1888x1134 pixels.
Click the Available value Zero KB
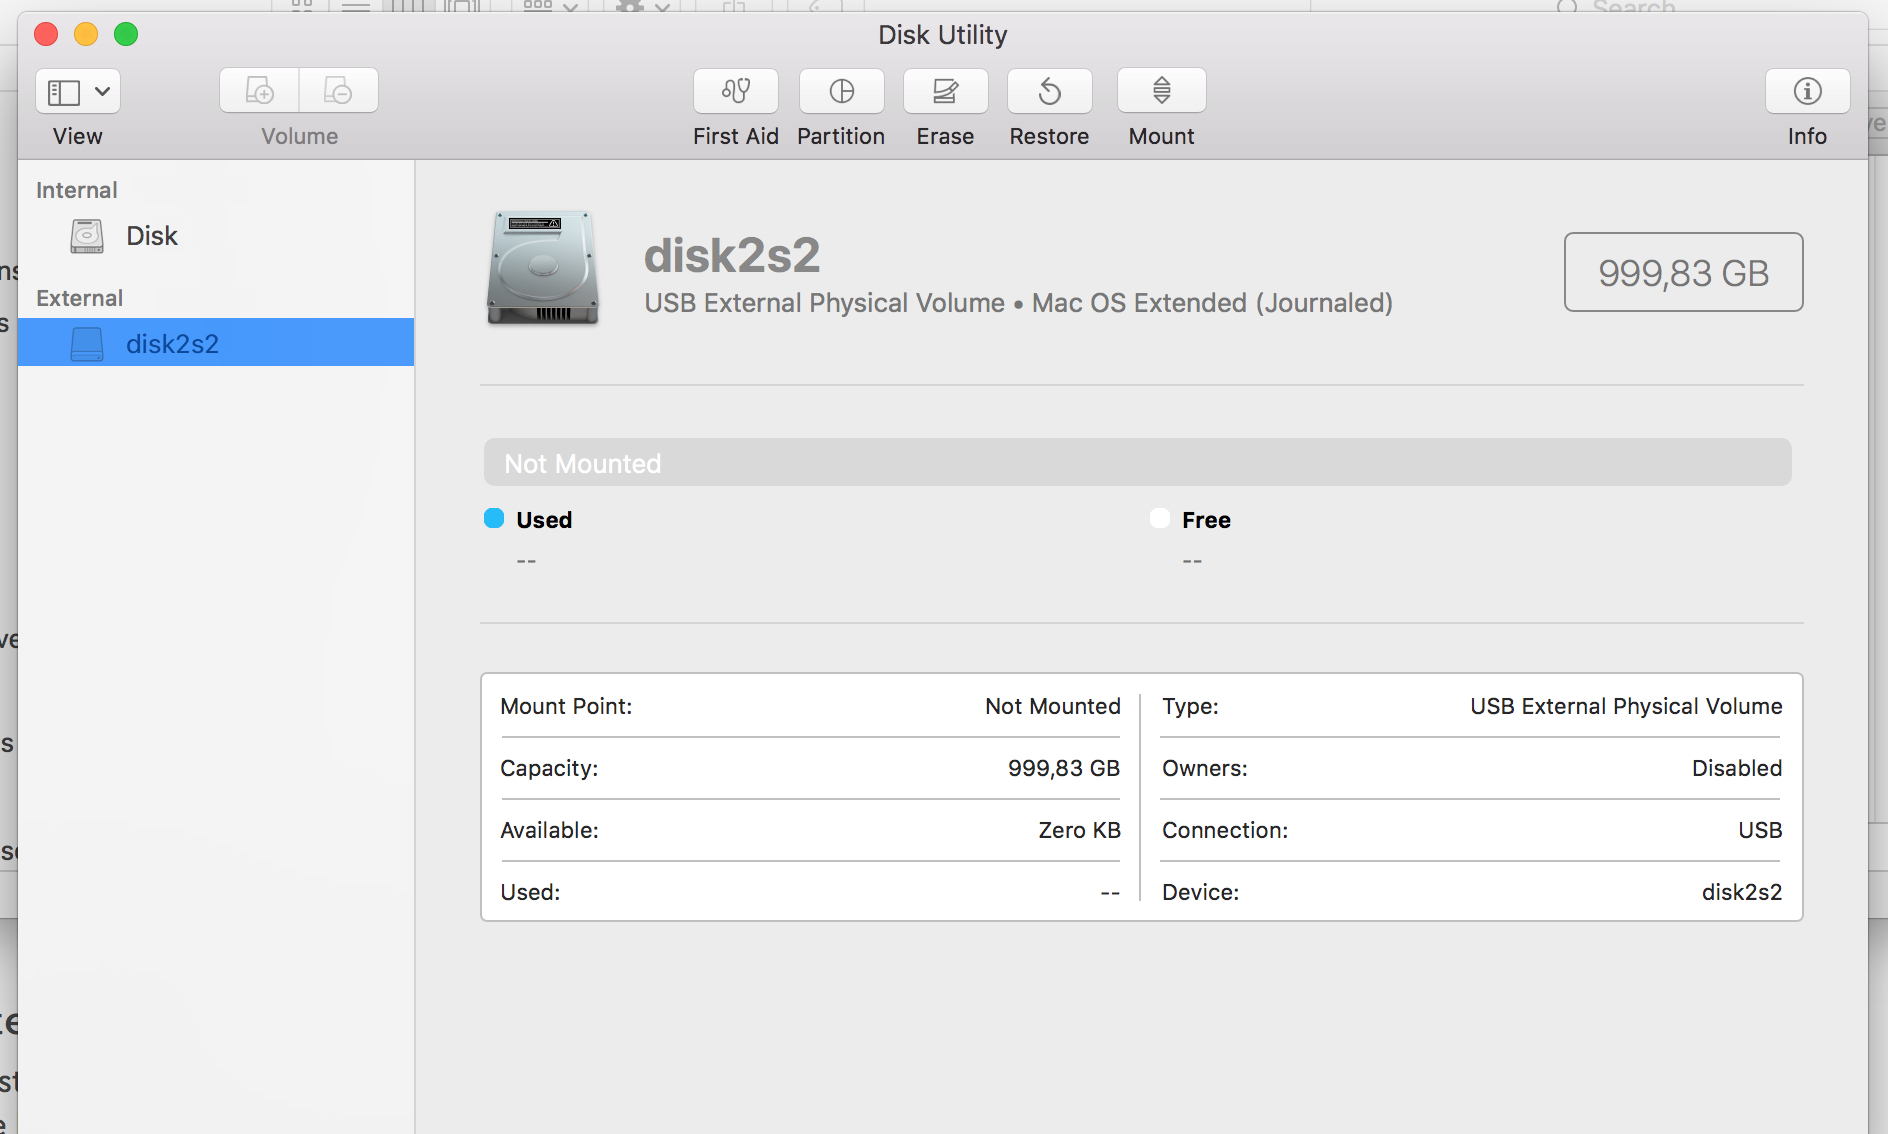click(x=1080, y=830)
